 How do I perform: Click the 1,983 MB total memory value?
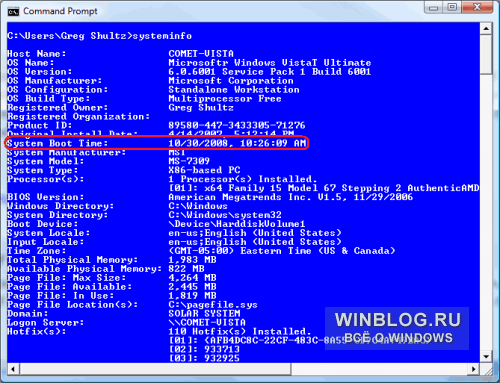[x=192, y=260]
